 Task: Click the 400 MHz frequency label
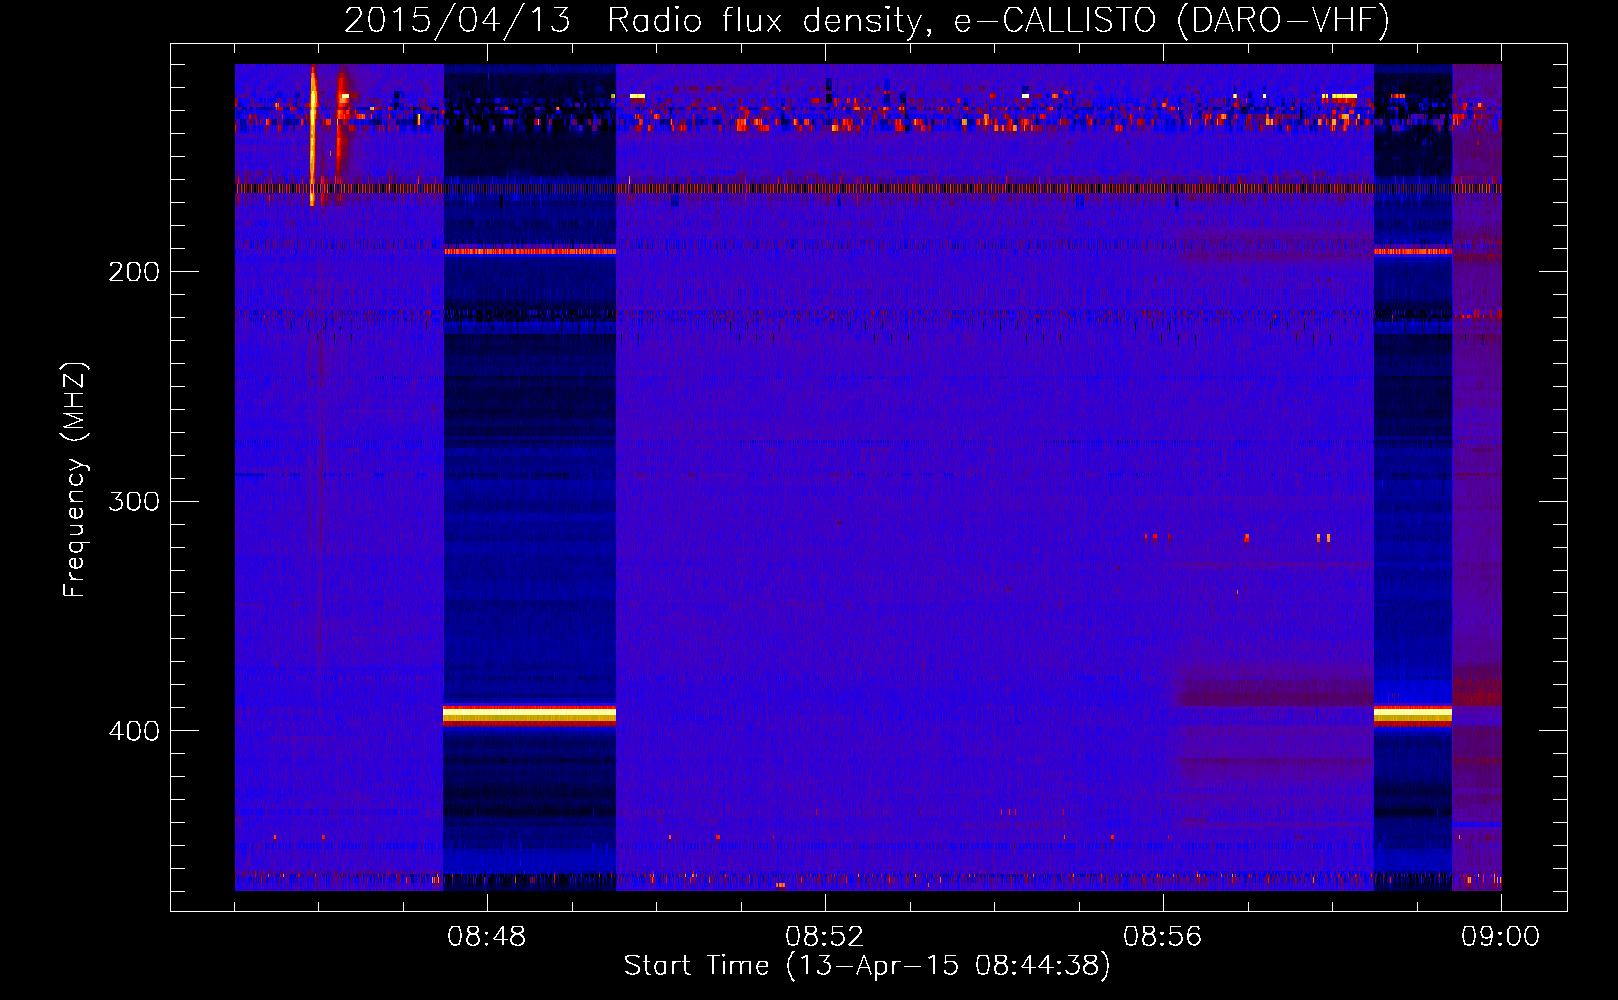click(134, 730)
